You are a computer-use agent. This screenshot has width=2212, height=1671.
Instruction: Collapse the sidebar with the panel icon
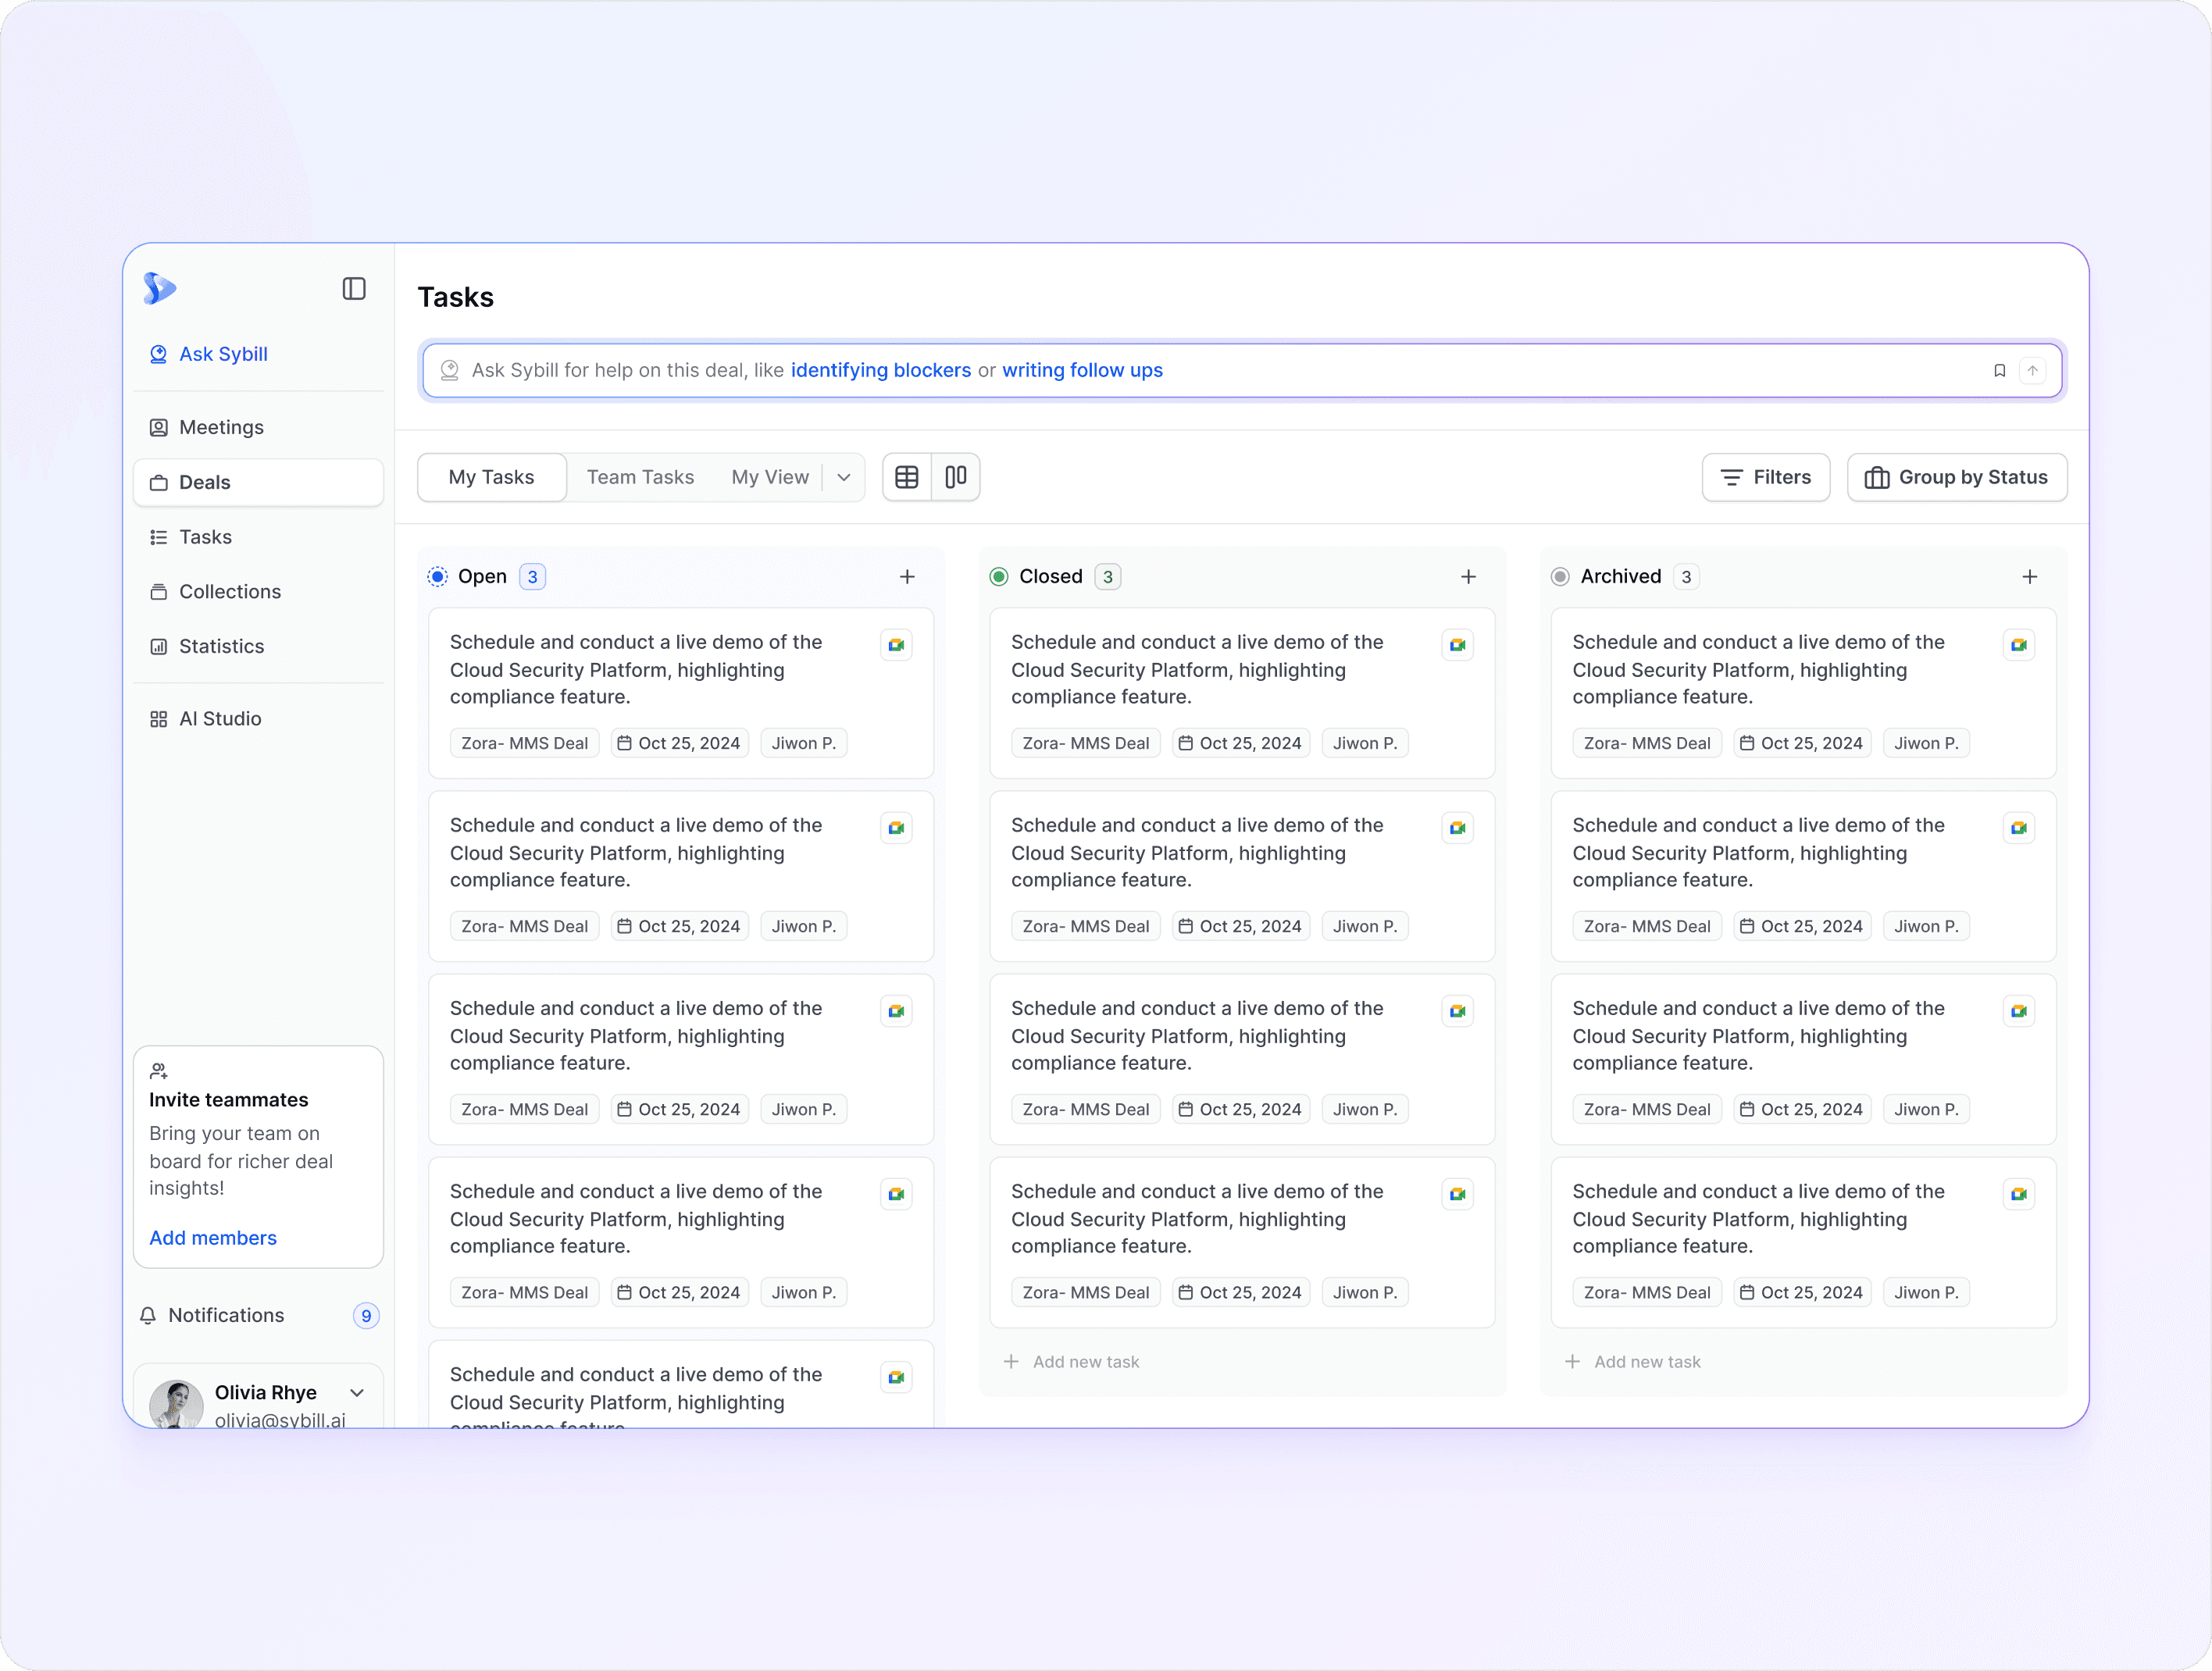[354, 289]
